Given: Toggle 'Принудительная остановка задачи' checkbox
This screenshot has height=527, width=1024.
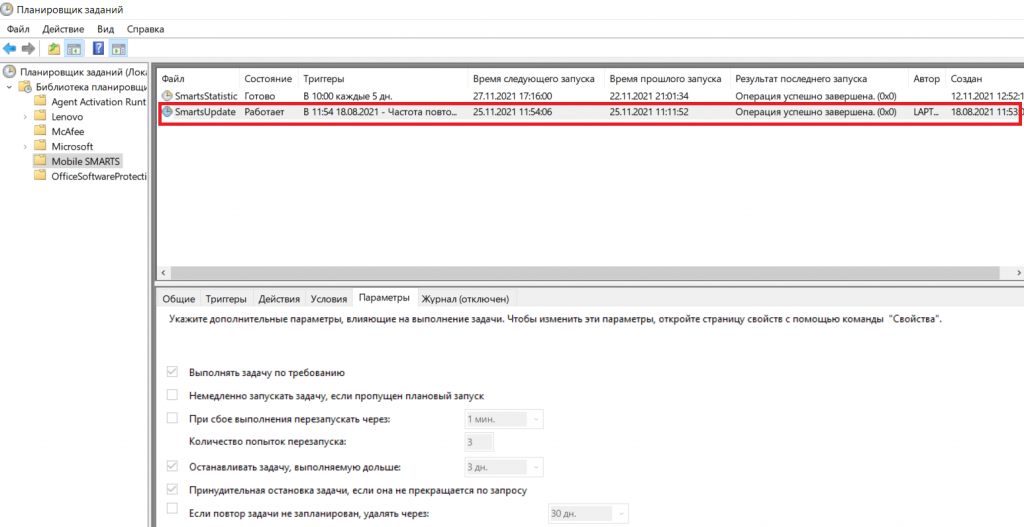Looking at the screenshot, I should 172,490.
